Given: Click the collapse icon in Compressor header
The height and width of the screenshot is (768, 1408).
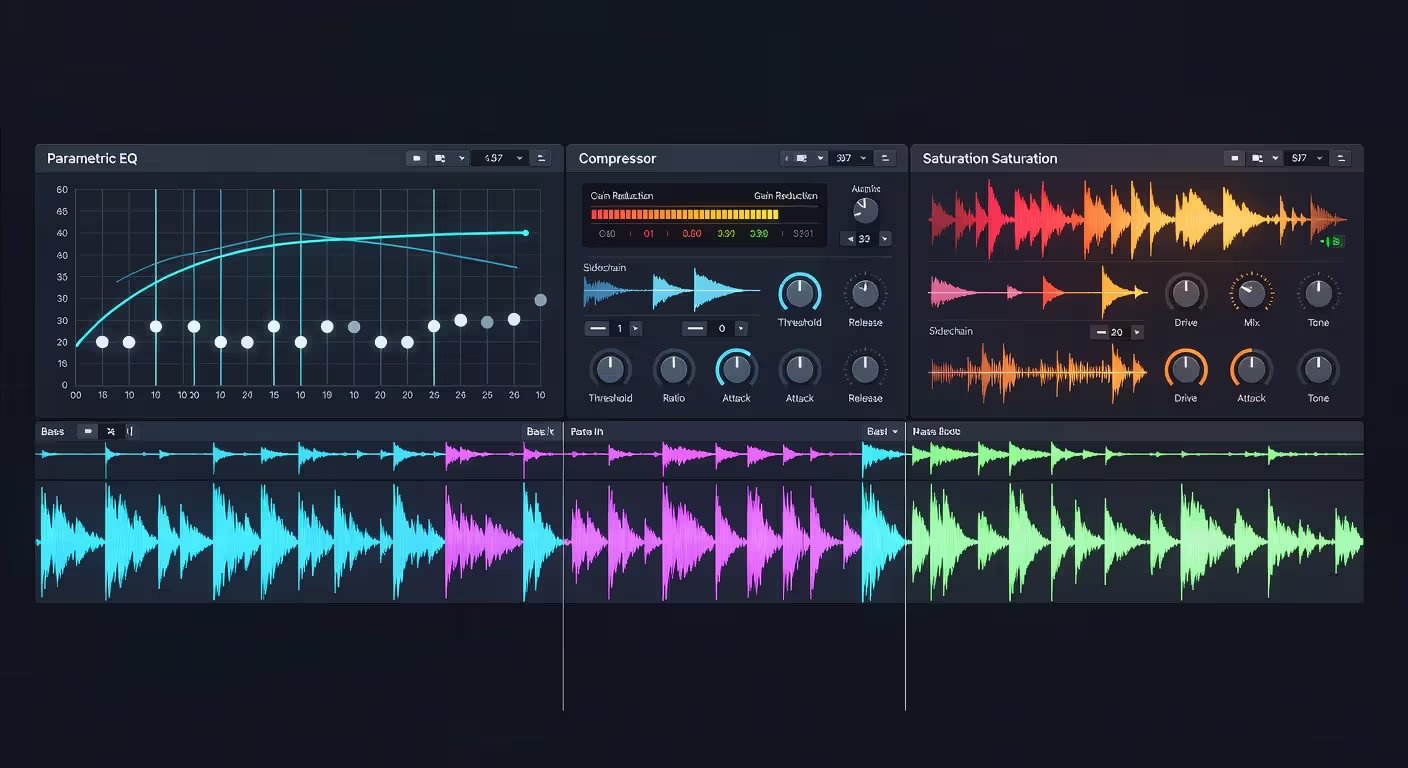Looking at the screenshot, I should pyautogui.click(x=885, y=158).
